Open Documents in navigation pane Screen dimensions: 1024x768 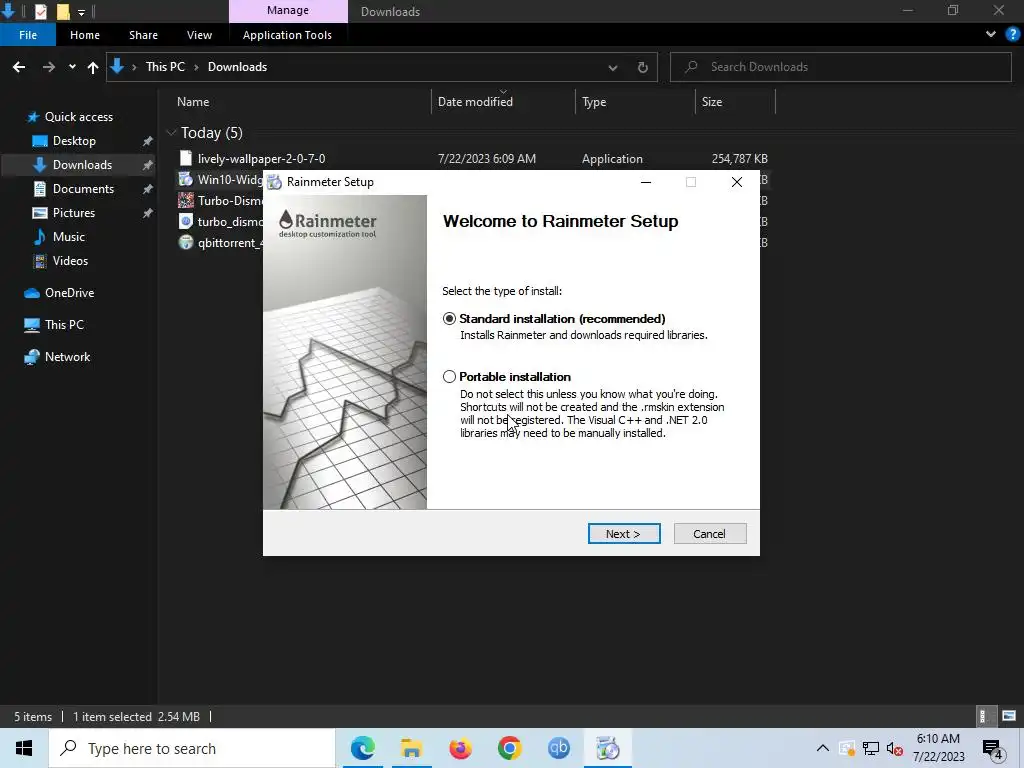coord(83,189)
